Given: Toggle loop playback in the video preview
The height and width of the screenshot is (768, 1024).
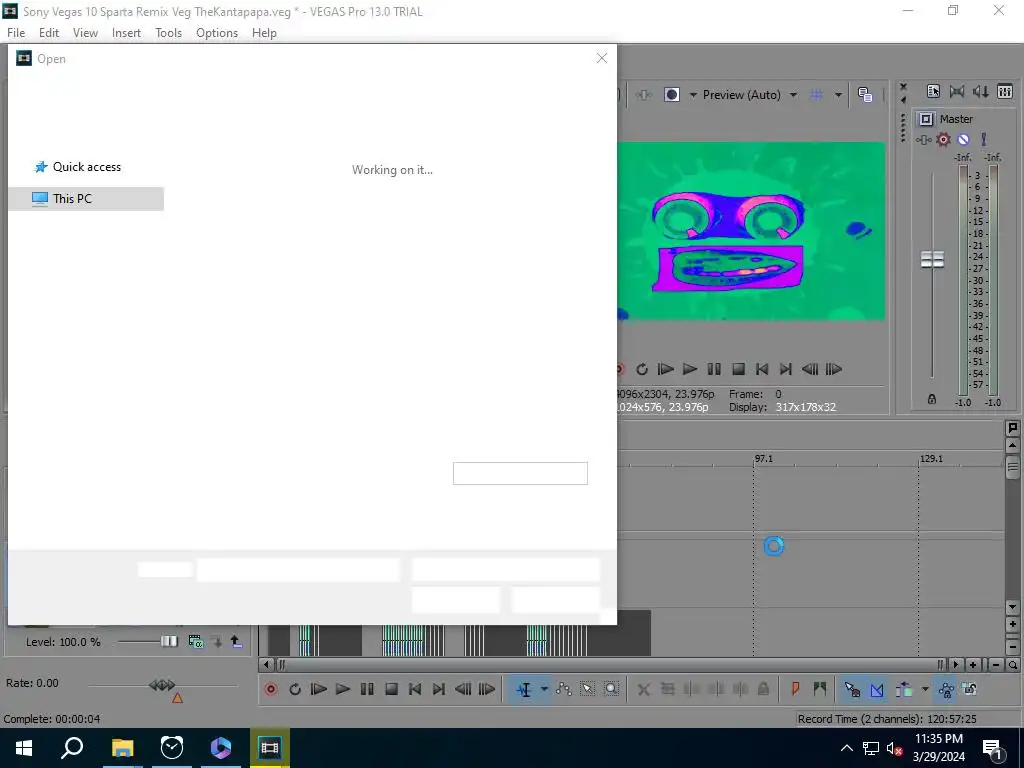Looking at the screenshot, I should 642,369.
